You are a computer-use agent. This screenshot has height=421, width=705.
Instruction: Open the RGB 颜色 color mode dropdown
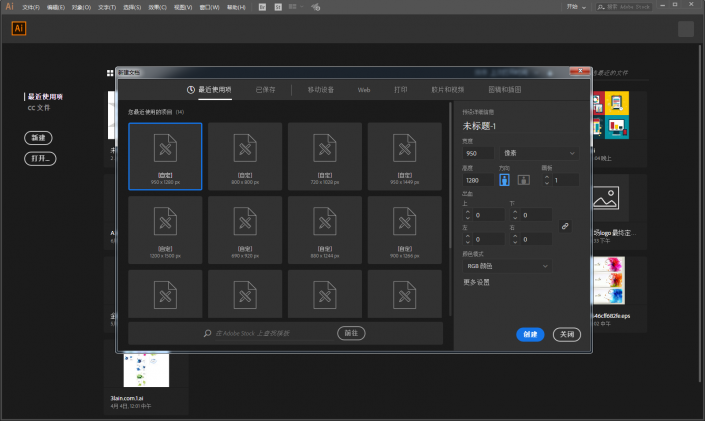tap(507, 266)
